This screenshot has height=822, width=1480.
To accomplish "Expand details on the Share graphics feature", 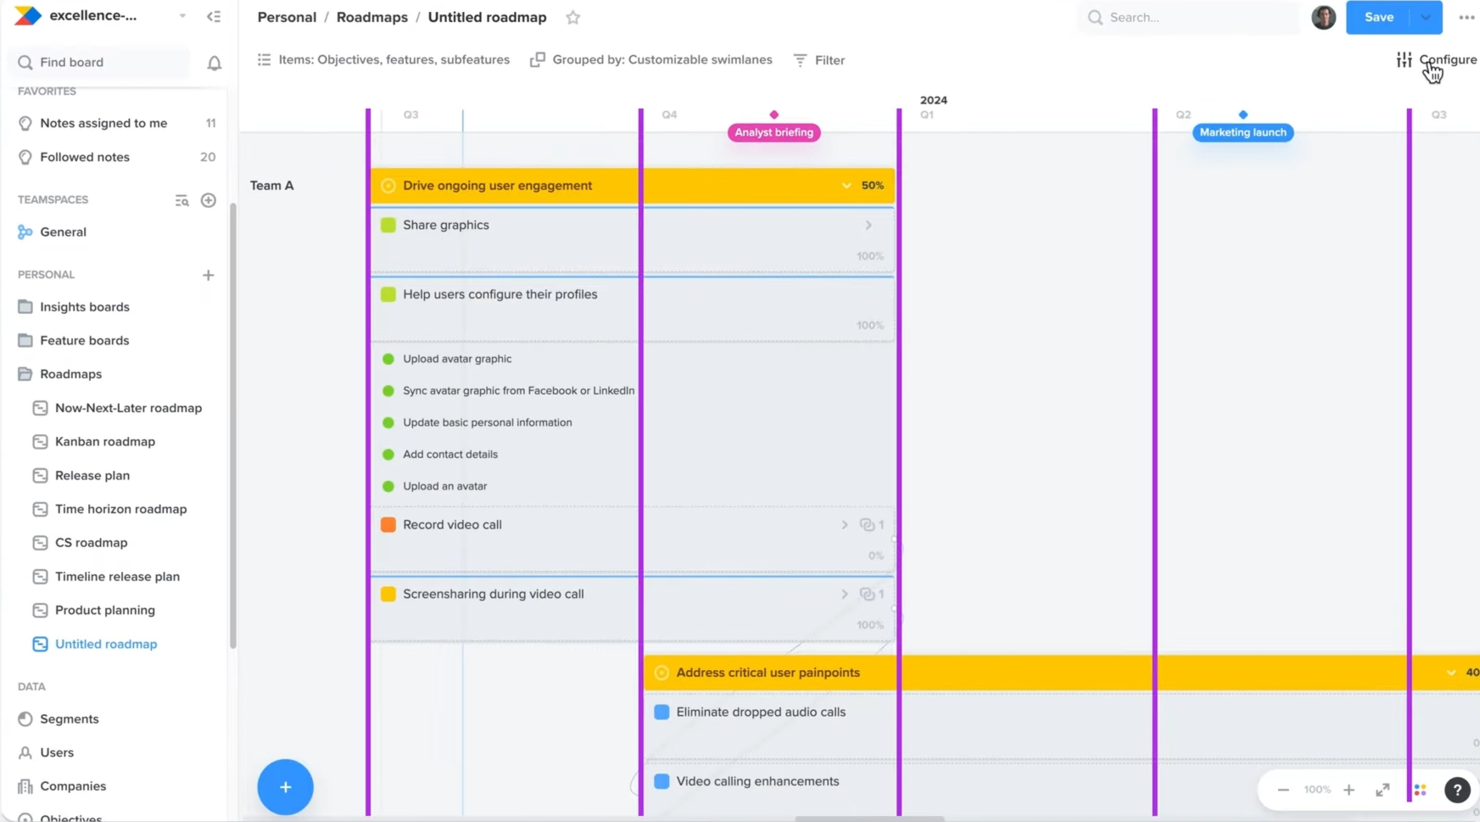I will pos(867,224).
